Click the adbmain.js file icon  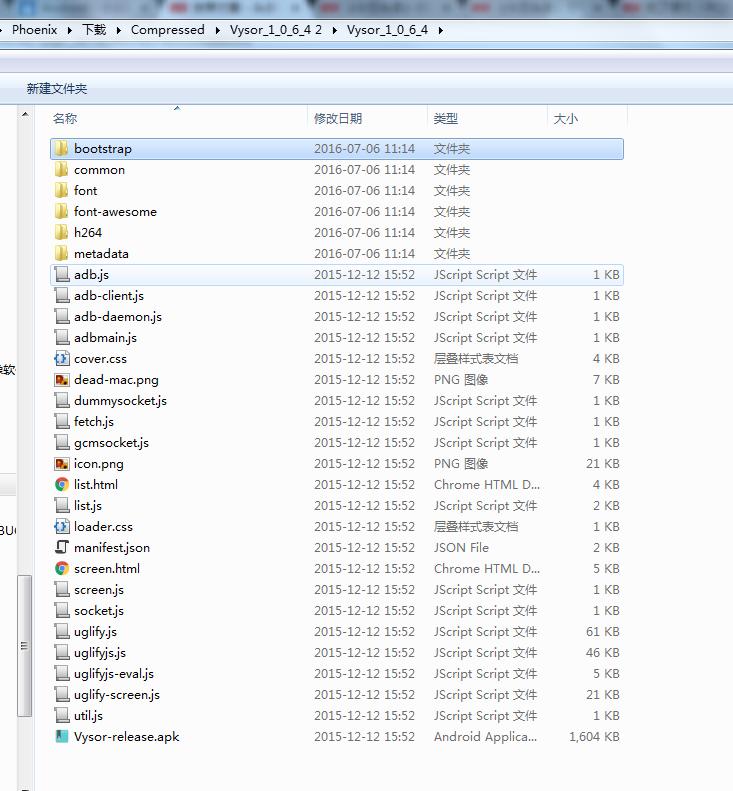click(62, 337)
